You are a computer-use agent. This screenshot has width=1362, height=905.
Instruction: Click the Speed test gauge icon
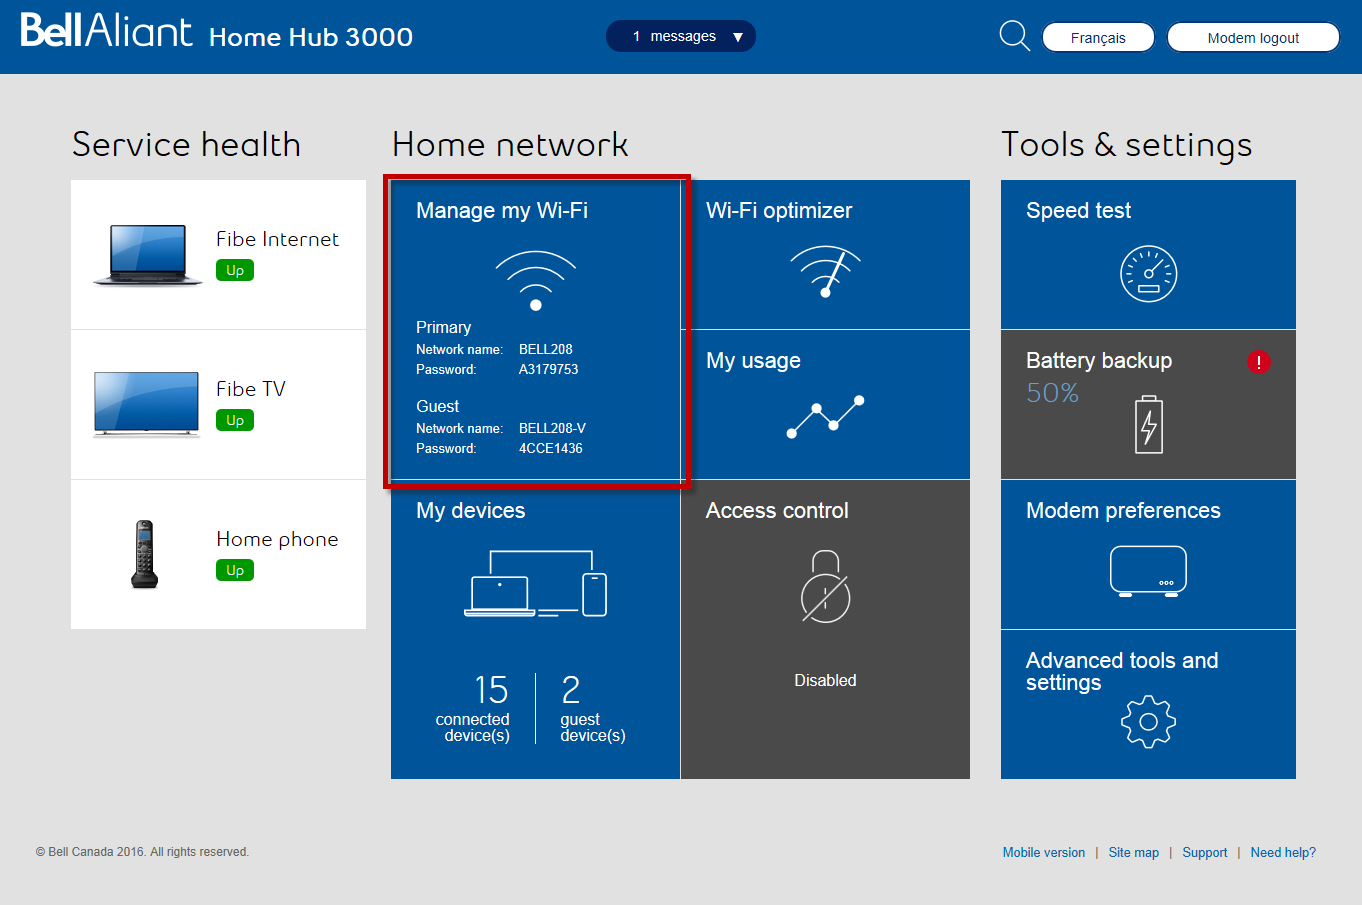pos(1148,273)
